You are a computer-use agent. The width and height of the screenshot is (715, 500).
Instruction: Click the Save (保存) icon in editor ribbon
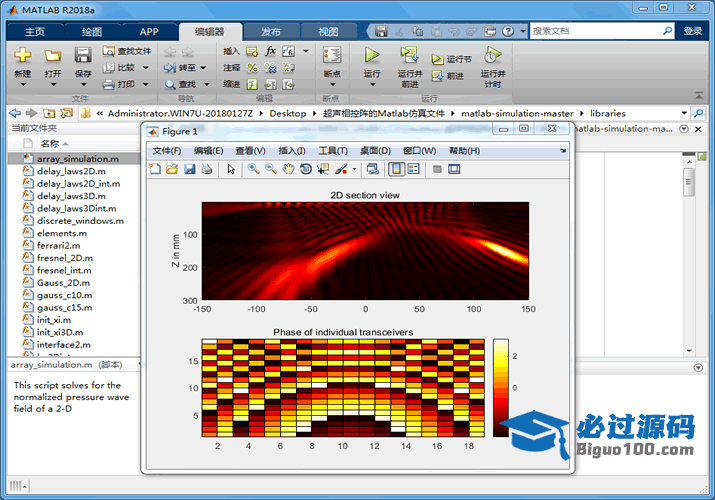[x=82, y=56]
